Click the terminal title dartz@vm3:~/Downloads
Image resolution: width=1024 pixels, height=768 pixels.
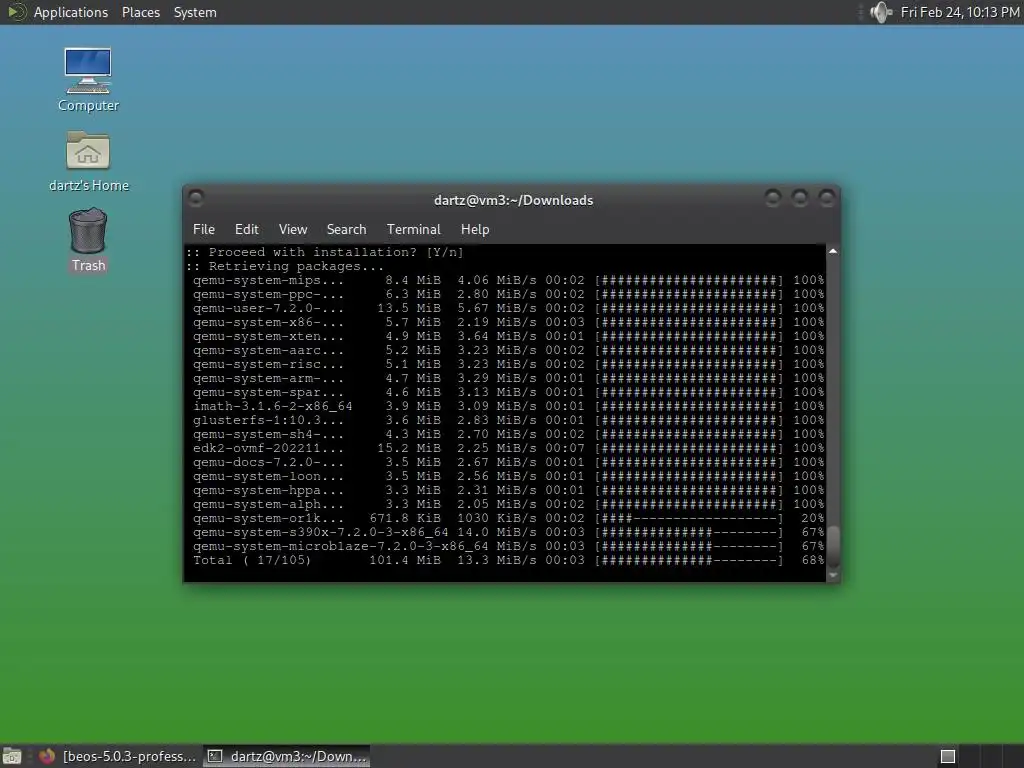513,200
